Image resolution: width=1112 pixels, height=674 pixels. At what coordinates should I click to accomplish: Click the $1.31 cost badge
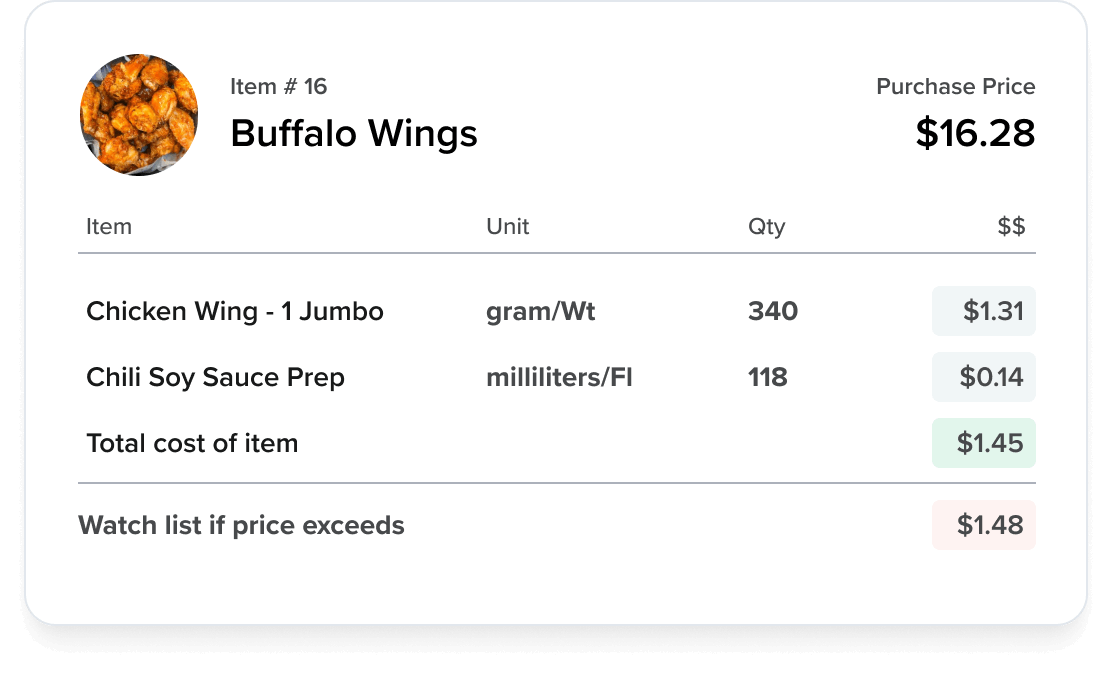(984, 311)
